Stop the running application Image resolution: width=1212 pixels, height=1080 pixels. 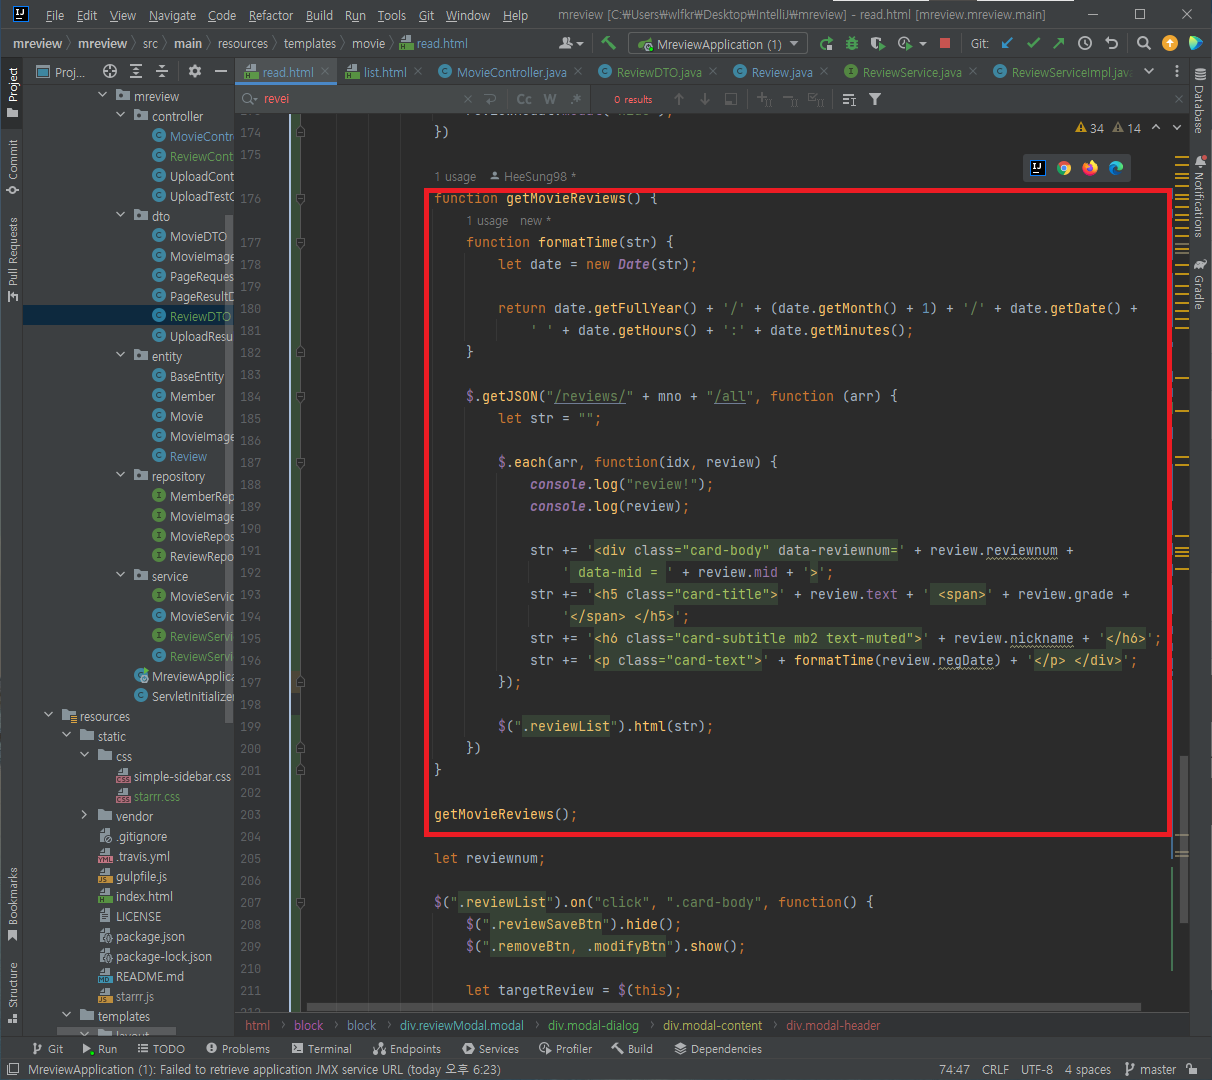click(945, 43)
